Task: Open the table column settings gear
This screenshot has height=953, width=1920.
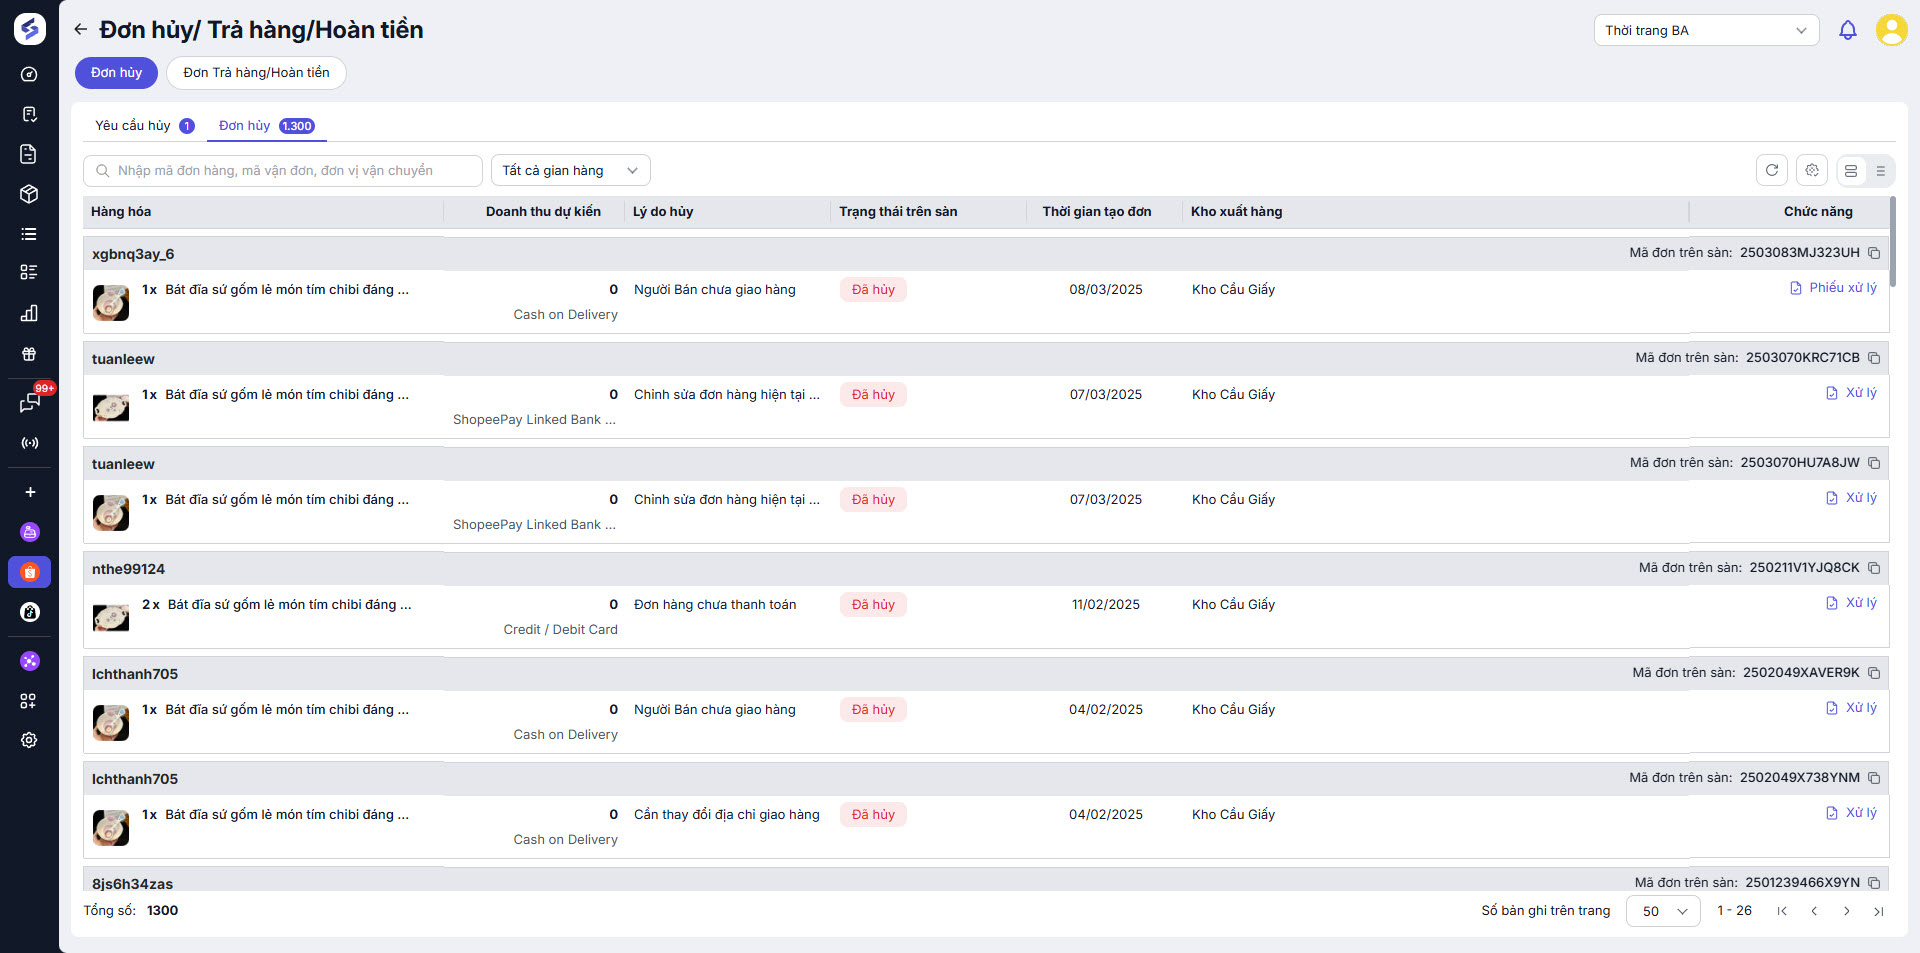Action: [x=1812, y=170]
